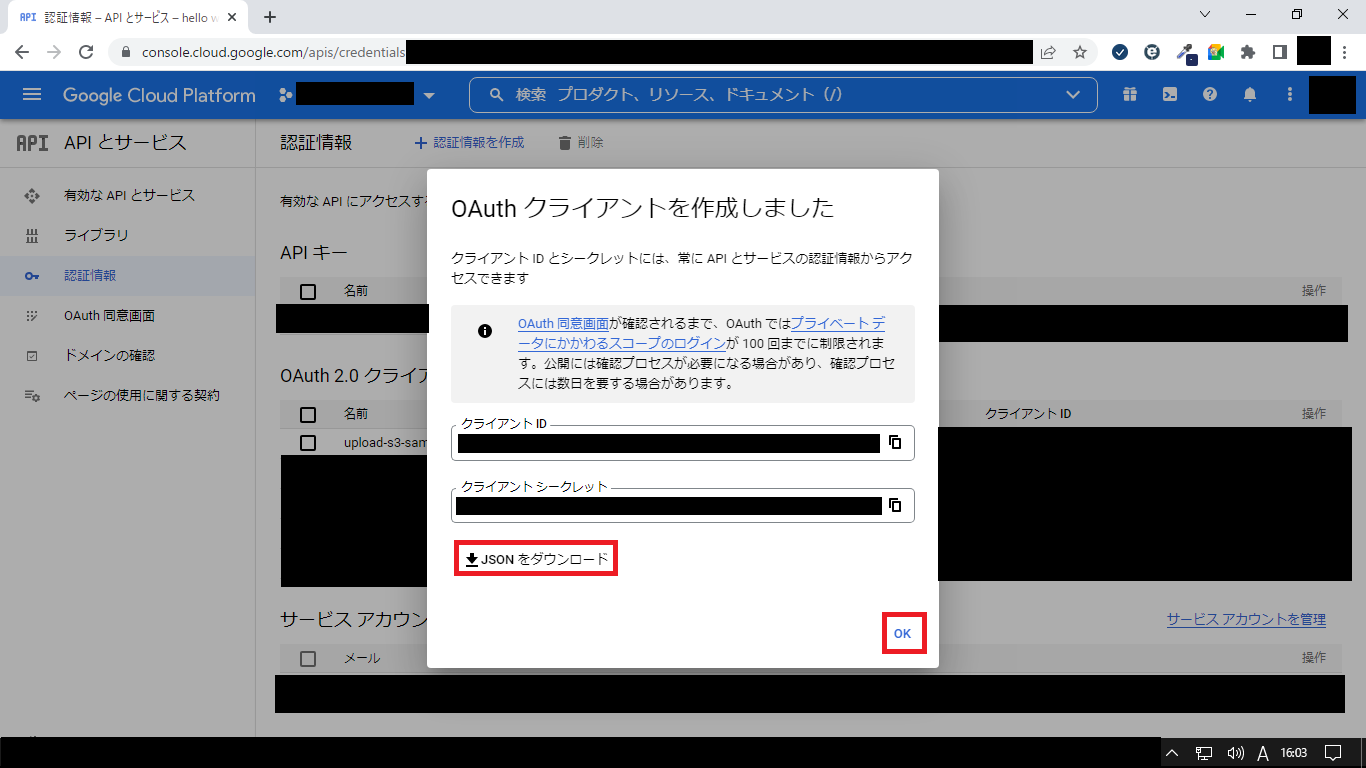Open the gift icon in the header

[x=1129, y=95]
